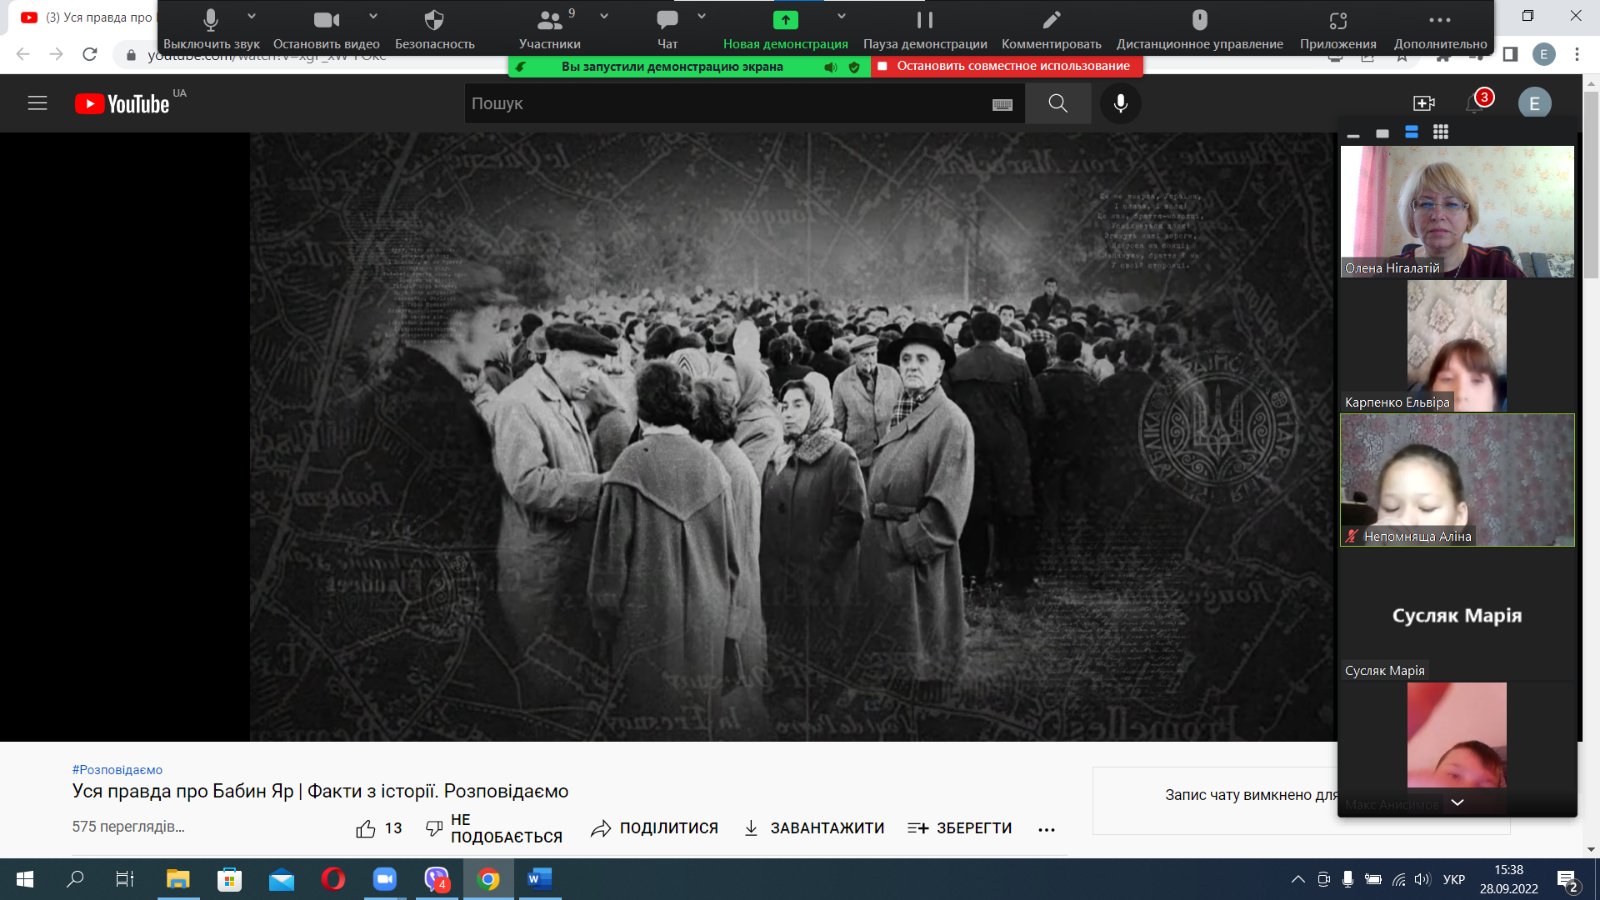Viewport: 1600px width, 900px height.
Task: Switch Zoom panel to grid gallery view
Action: 1440,132
